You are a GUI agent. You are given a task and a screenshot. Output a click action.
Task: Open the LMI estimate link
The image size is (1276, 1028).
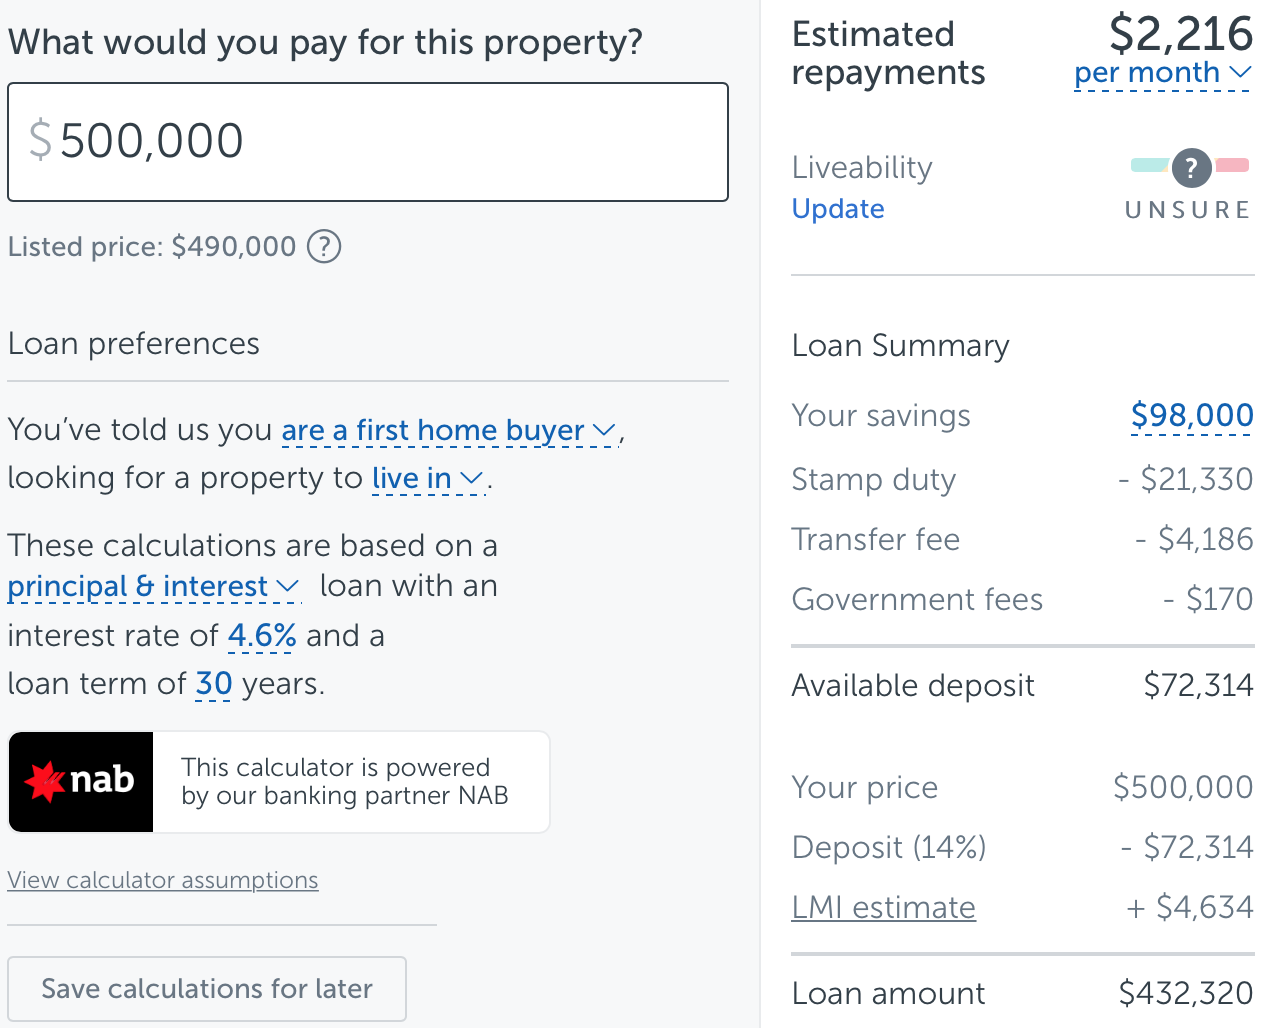(x=883, y=908)
